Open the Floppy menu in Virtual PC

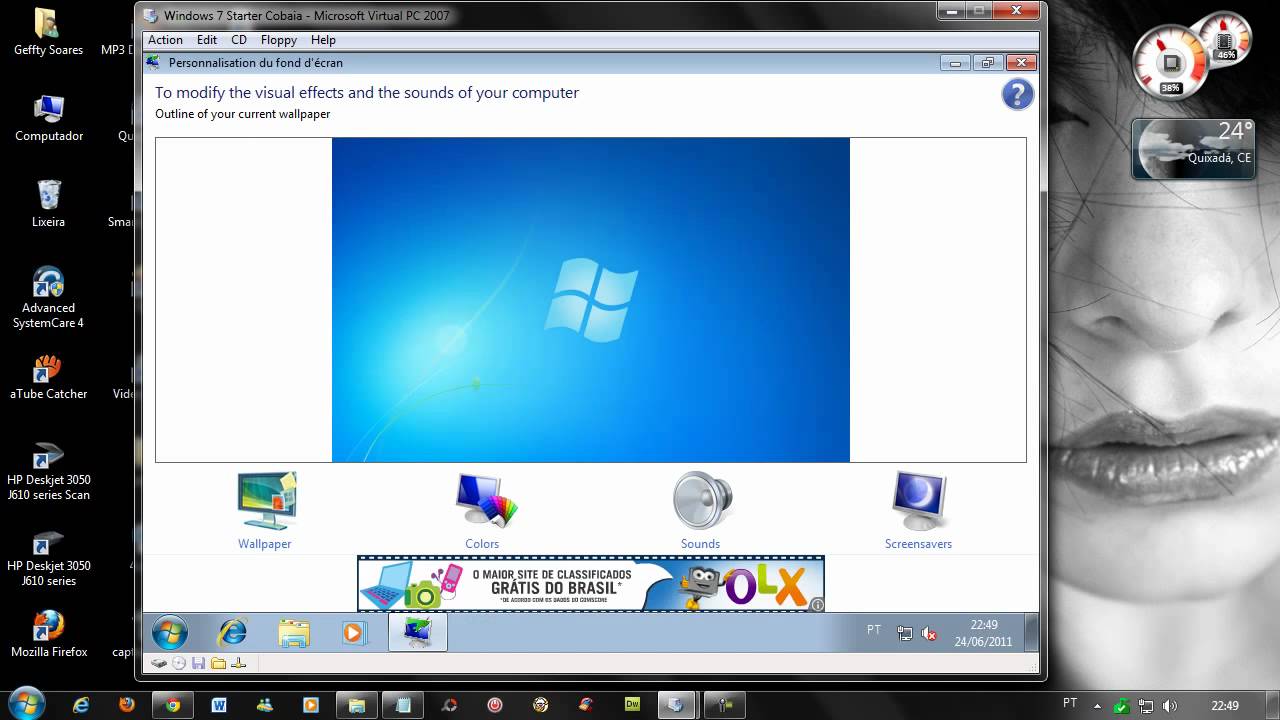278,40
